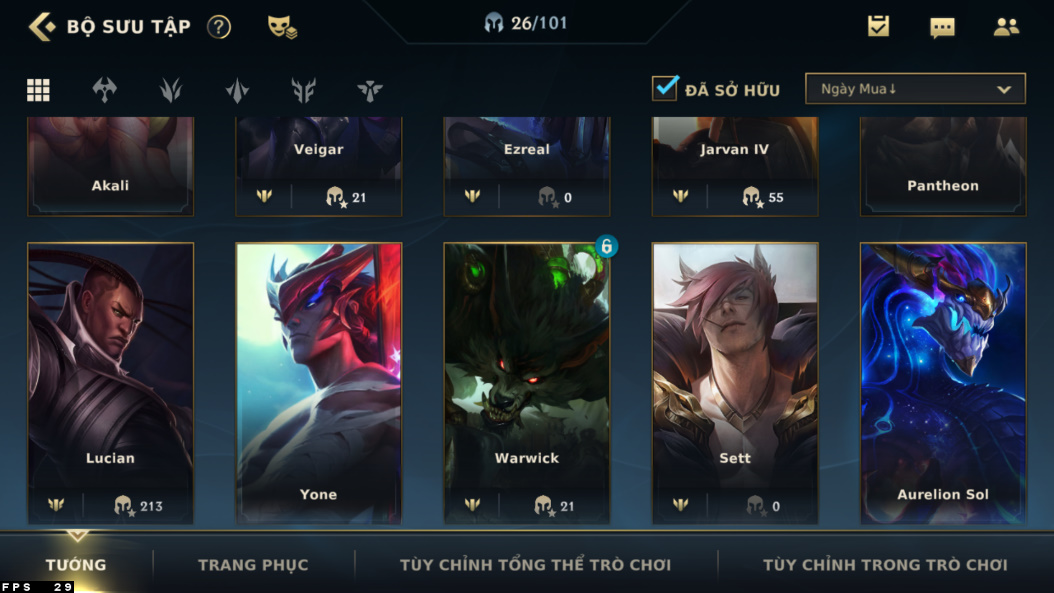Viewport: 1054px width, 593px height.
Task: Open the missions checklist icon
Action: point(878,26)
